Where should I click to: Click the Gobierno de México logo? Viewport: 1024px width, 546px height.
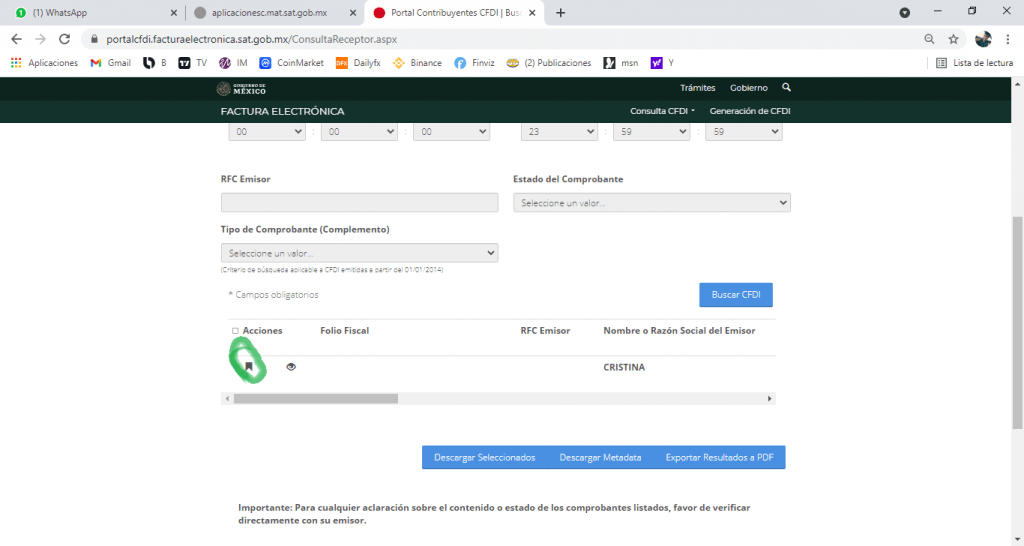point(242,89)
